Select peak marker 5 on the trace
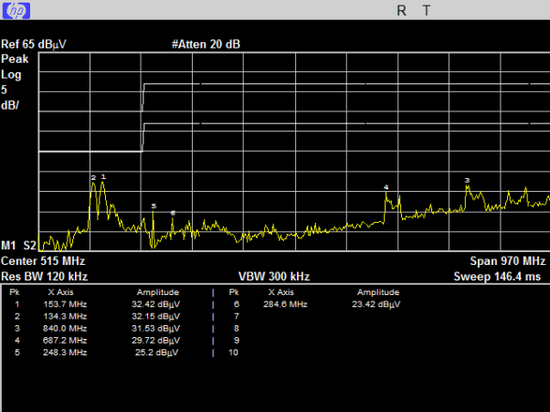 click(x=153, y=206)
